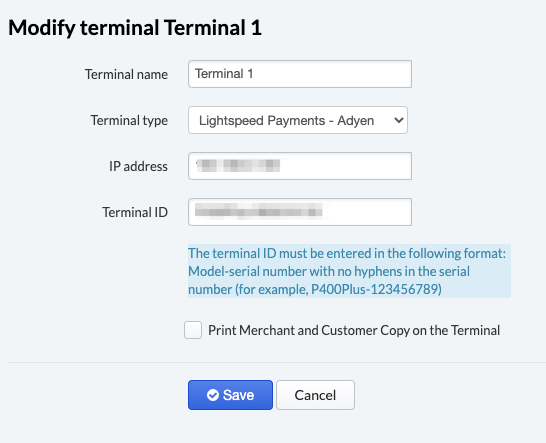Viewport: 546px width, 443px height.
Task: Click the blue terminal ID format hint
Action: coord(349,271)
